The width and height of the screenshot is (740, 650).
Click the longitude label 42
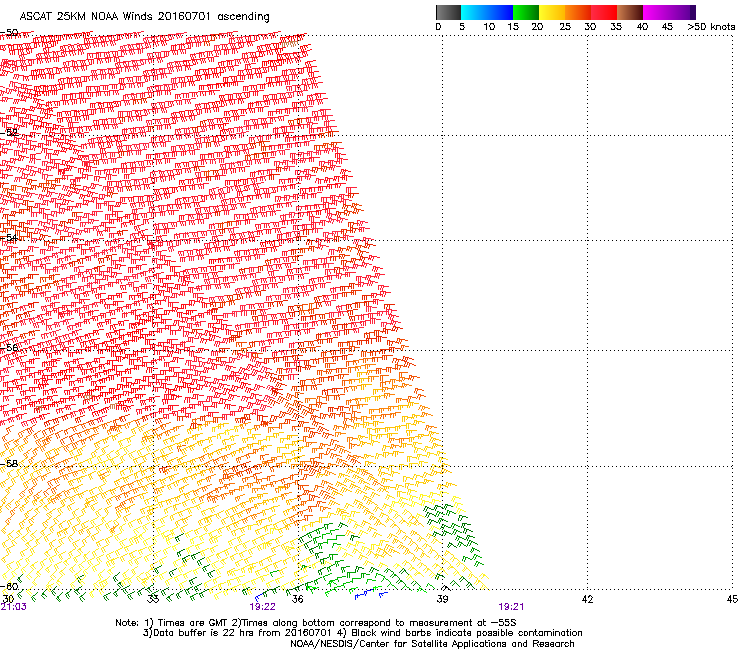tap(587, 599)
